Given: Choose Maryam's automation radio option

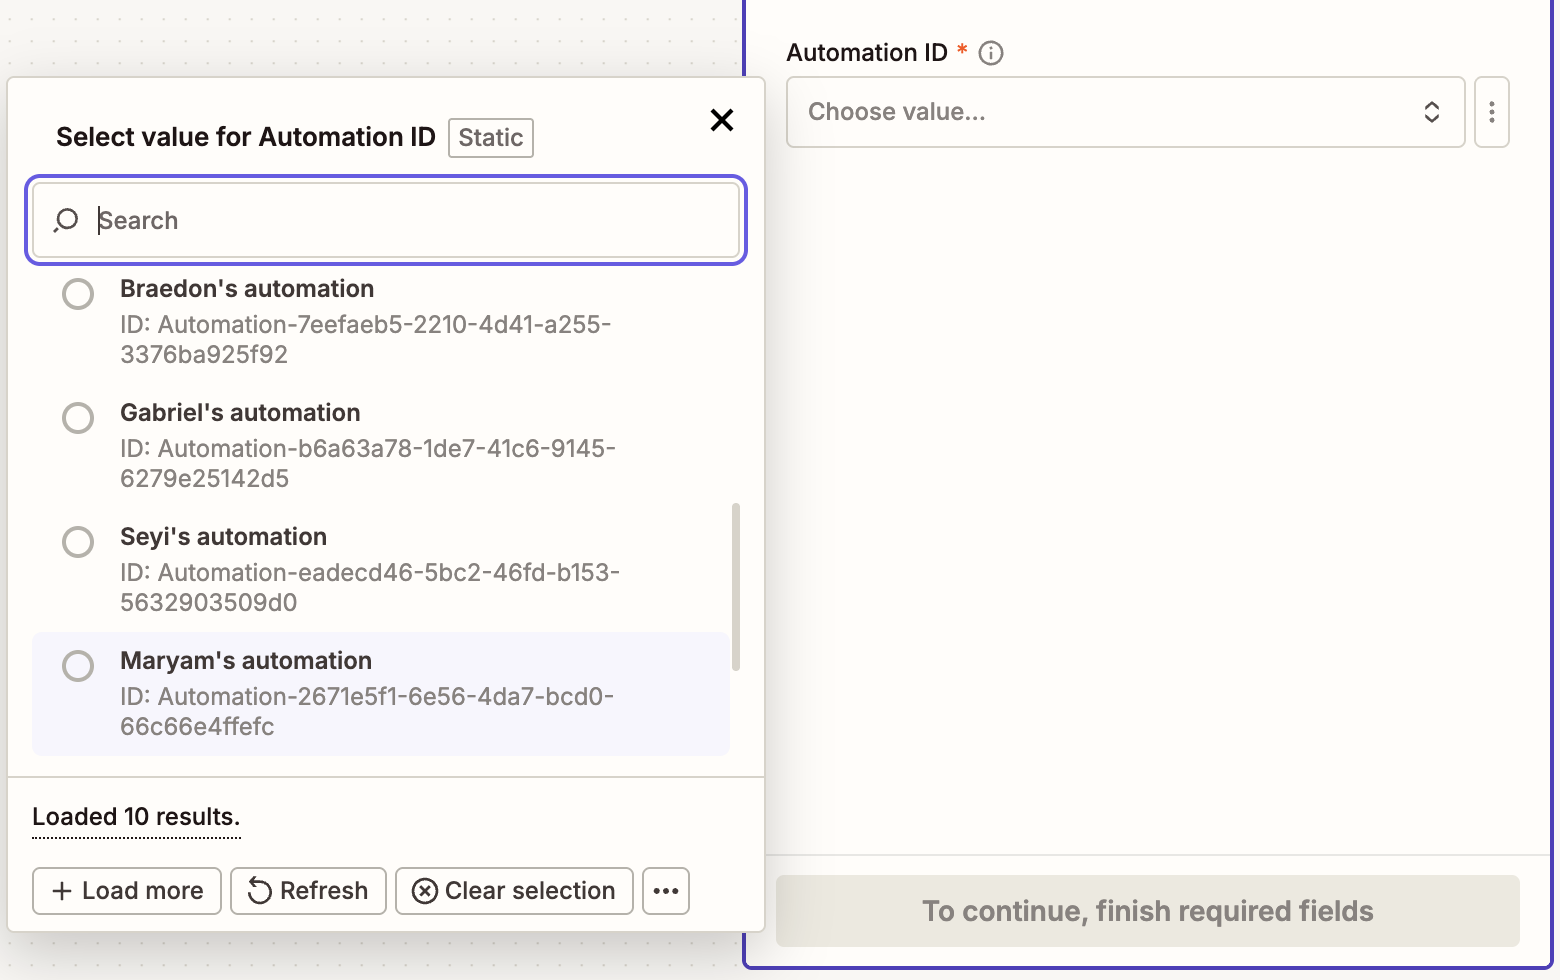Looking at the screenshot, I should click(78, 666).
